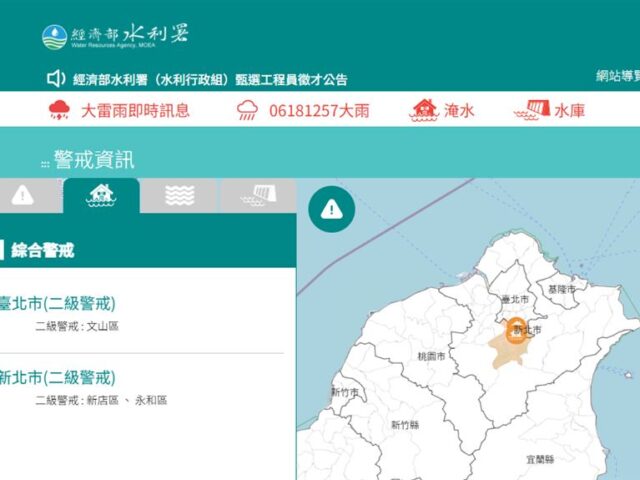Open 大雷雨即時訊息 link
This screenshot has height=480, width=640.
(135, 111)
